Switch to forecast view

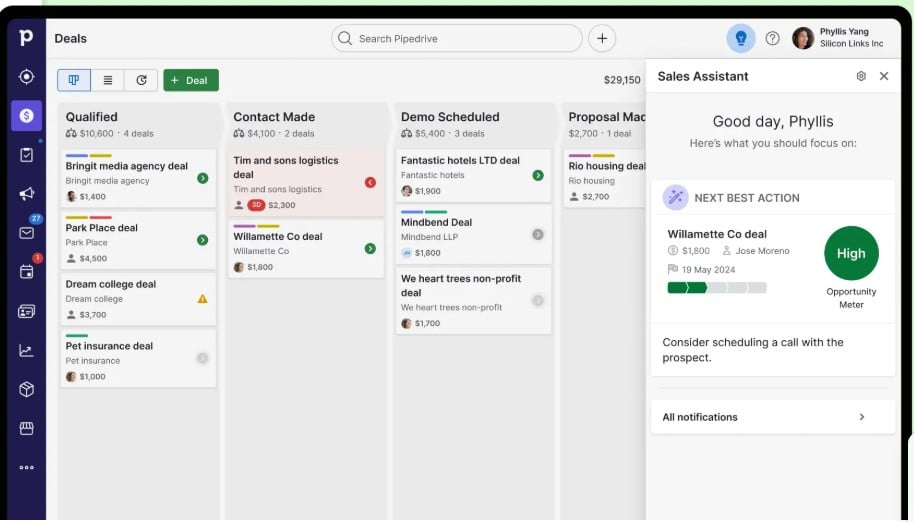point(141,80)
